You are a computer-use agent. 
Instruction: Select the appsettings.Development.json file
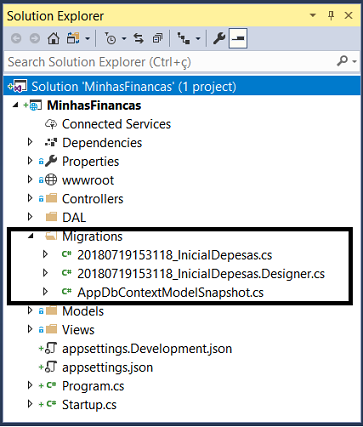pos(147,349)
